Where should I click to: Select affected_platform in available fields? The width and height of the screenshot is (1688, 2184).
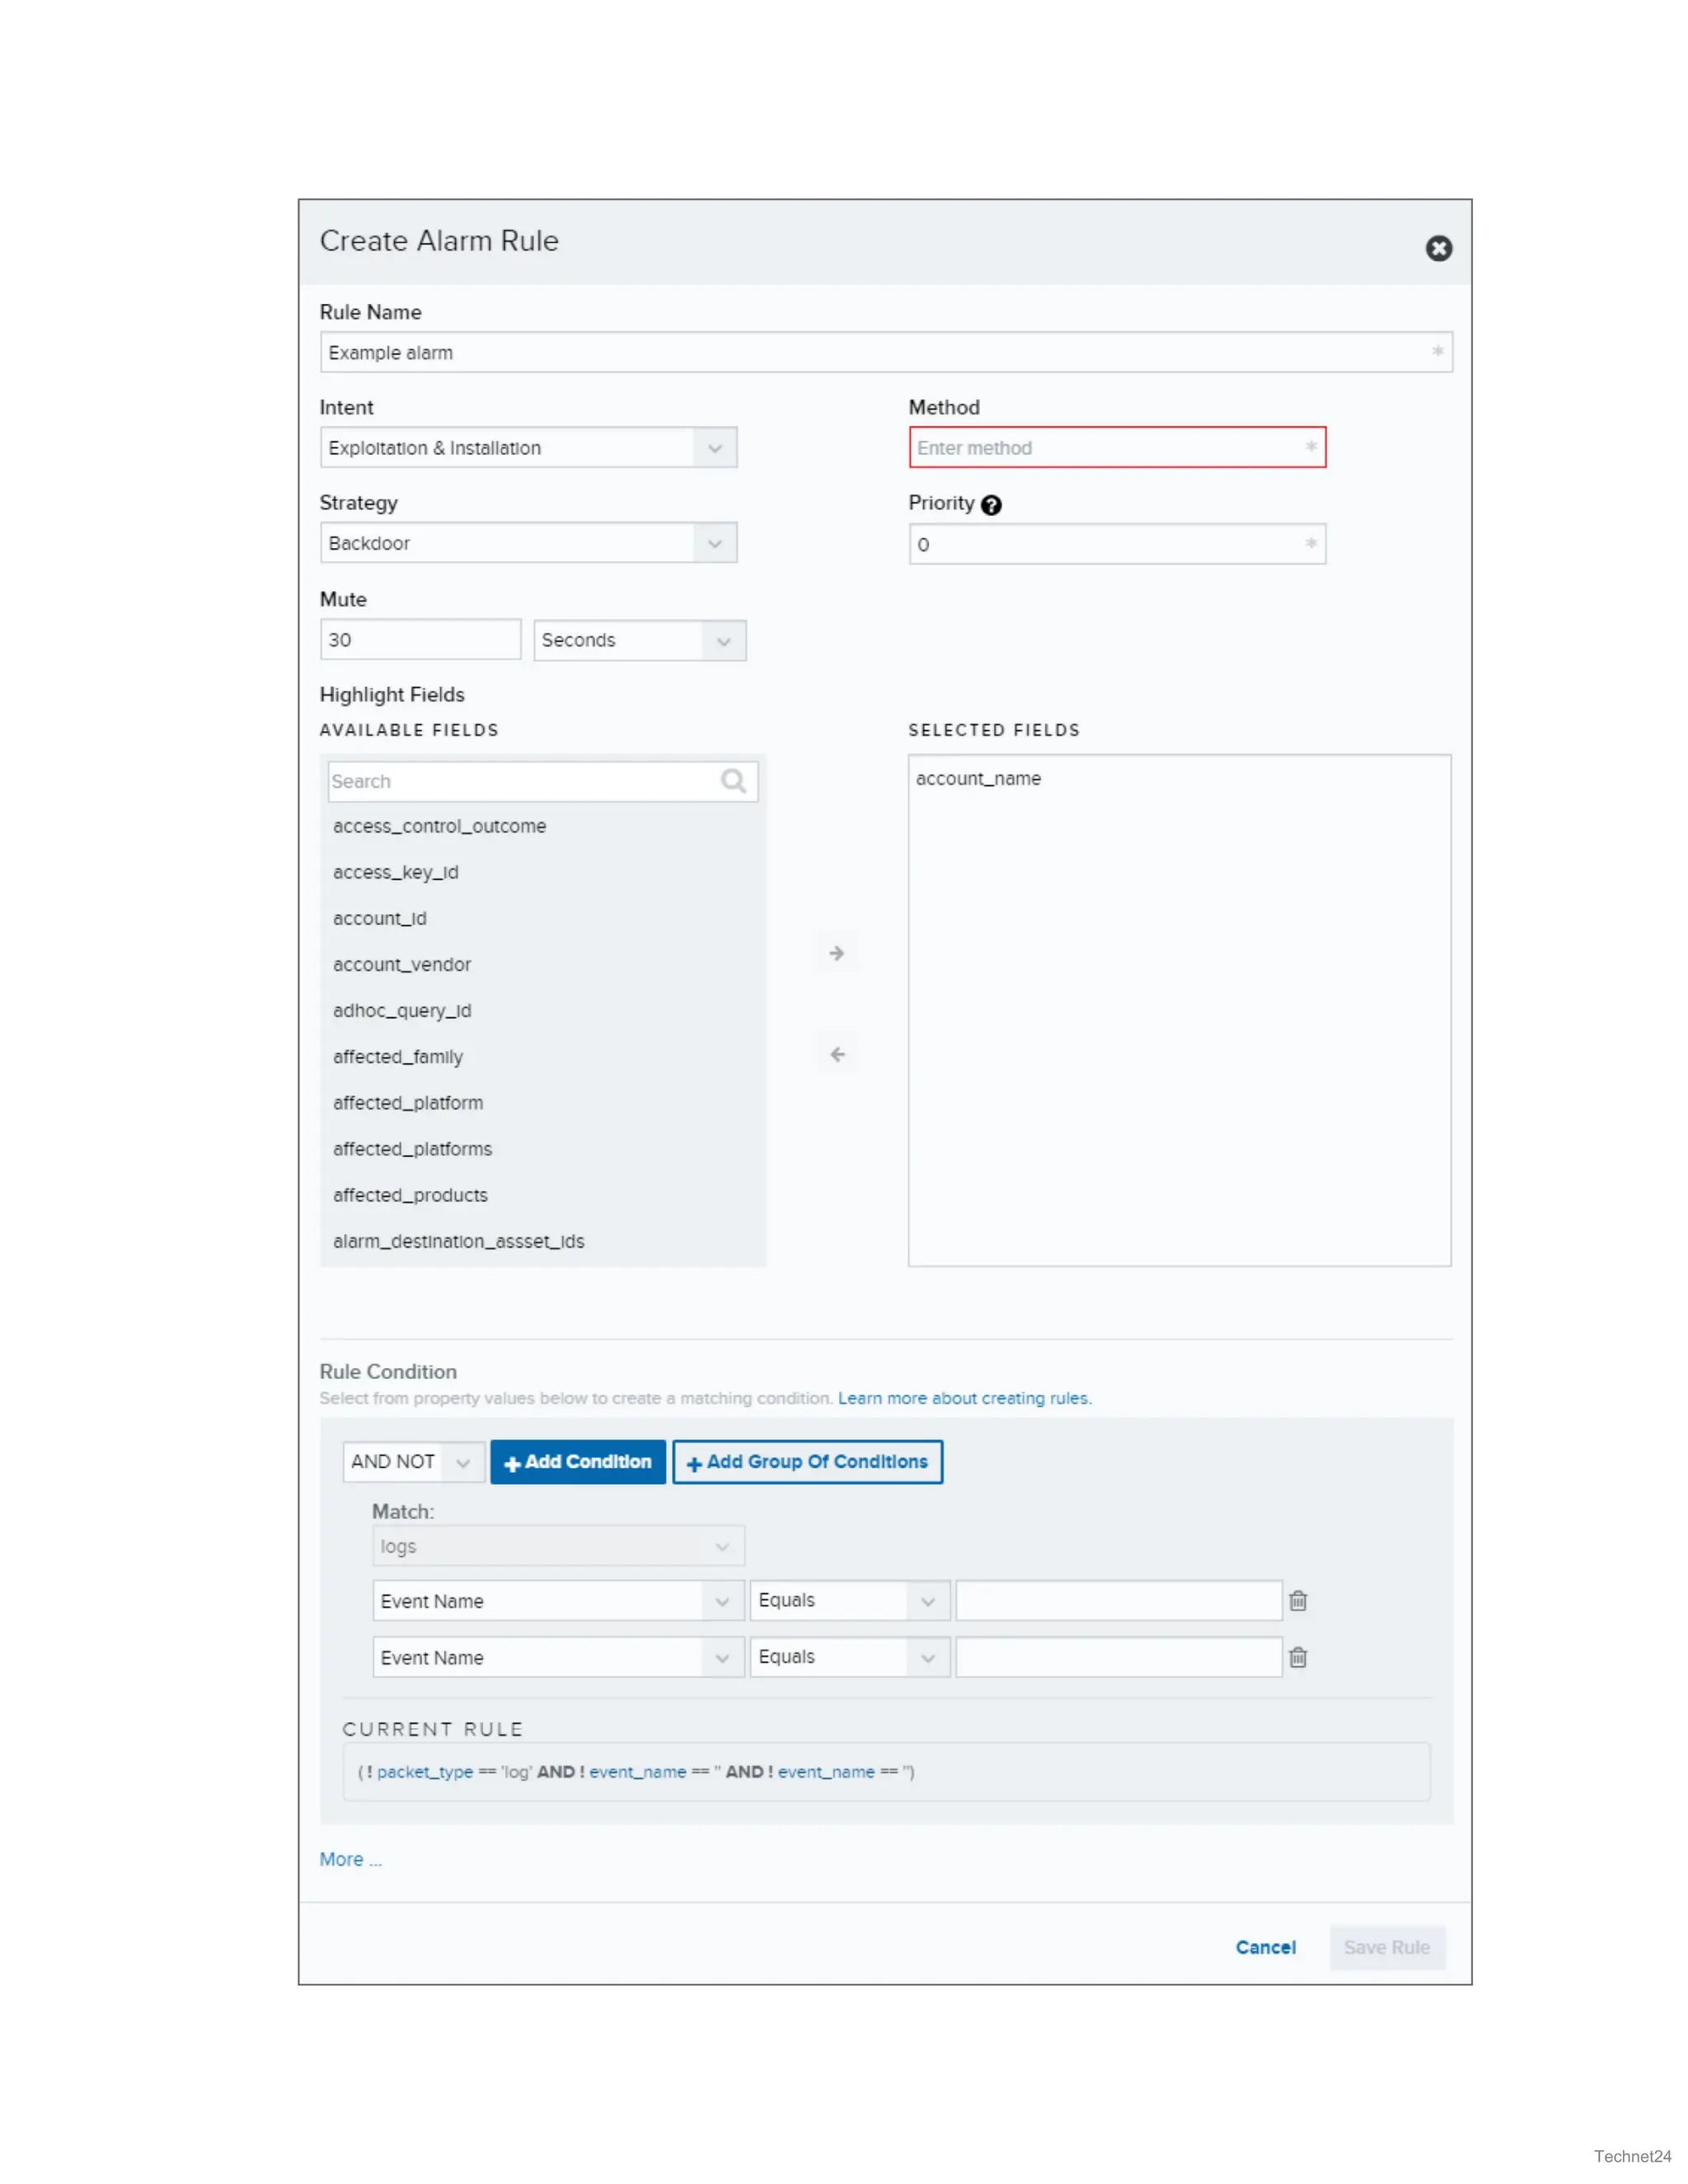click(x=408, y=1102)
